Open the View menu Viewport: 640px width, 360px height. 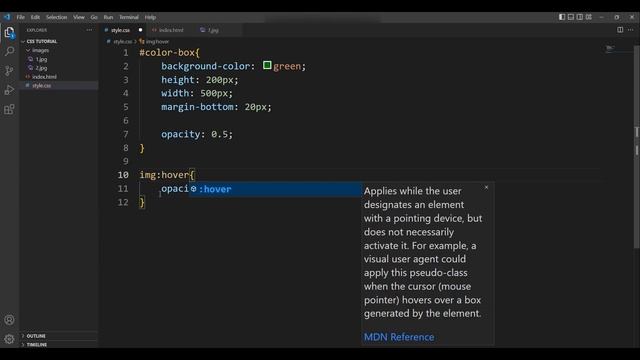79,17
